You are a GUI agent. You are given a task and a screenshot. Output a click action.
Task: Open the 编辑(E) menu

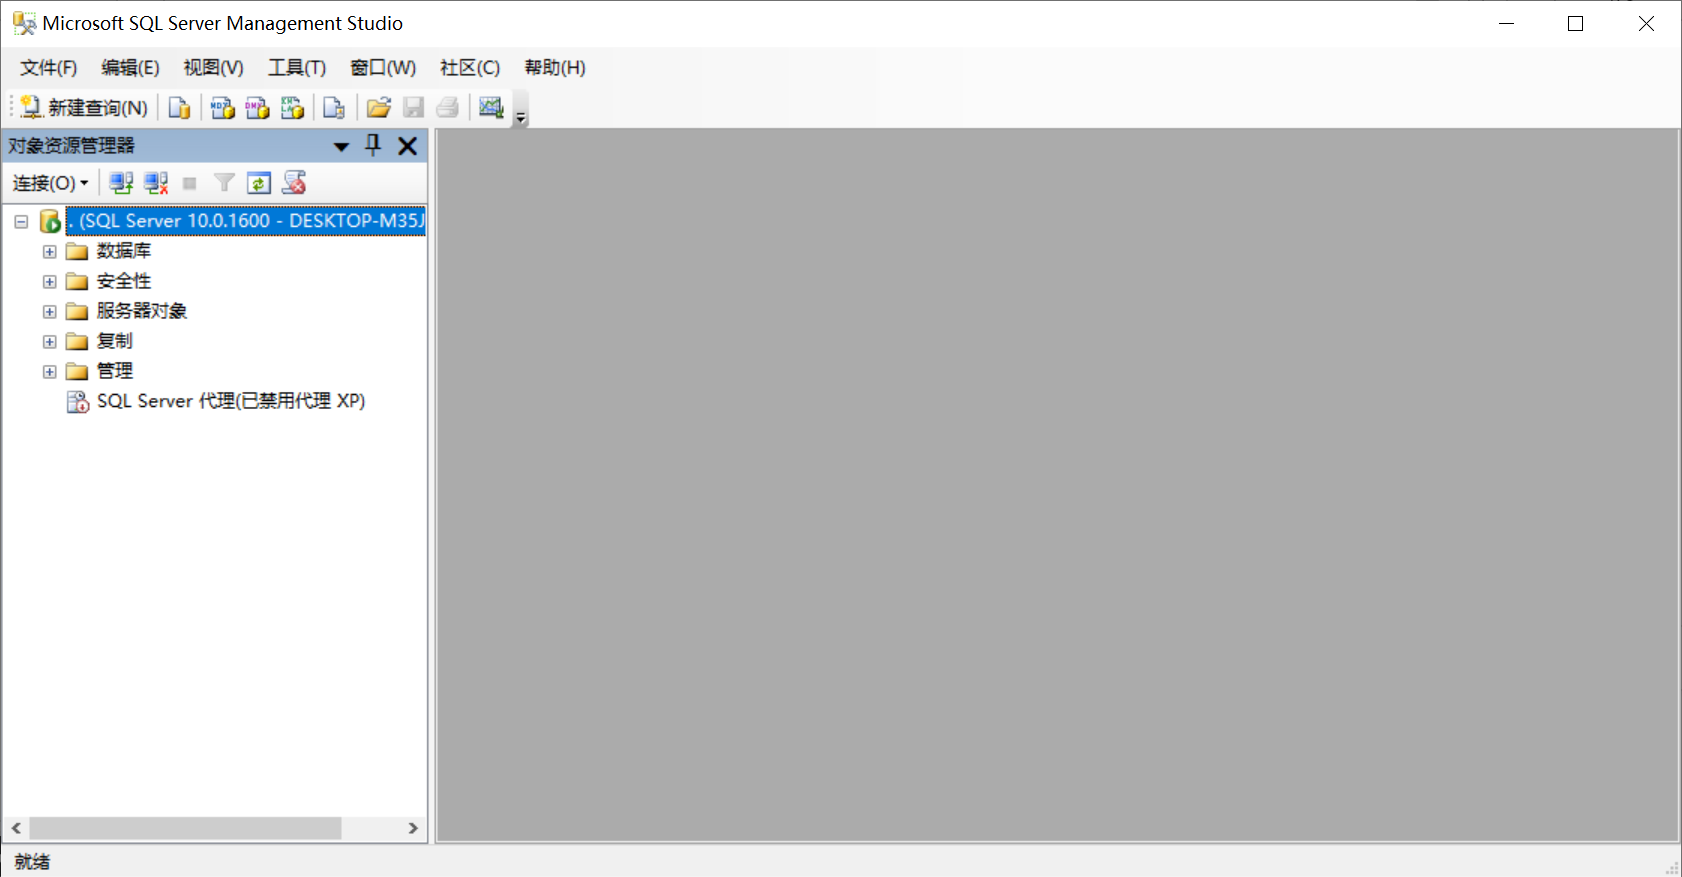point(130,67)
